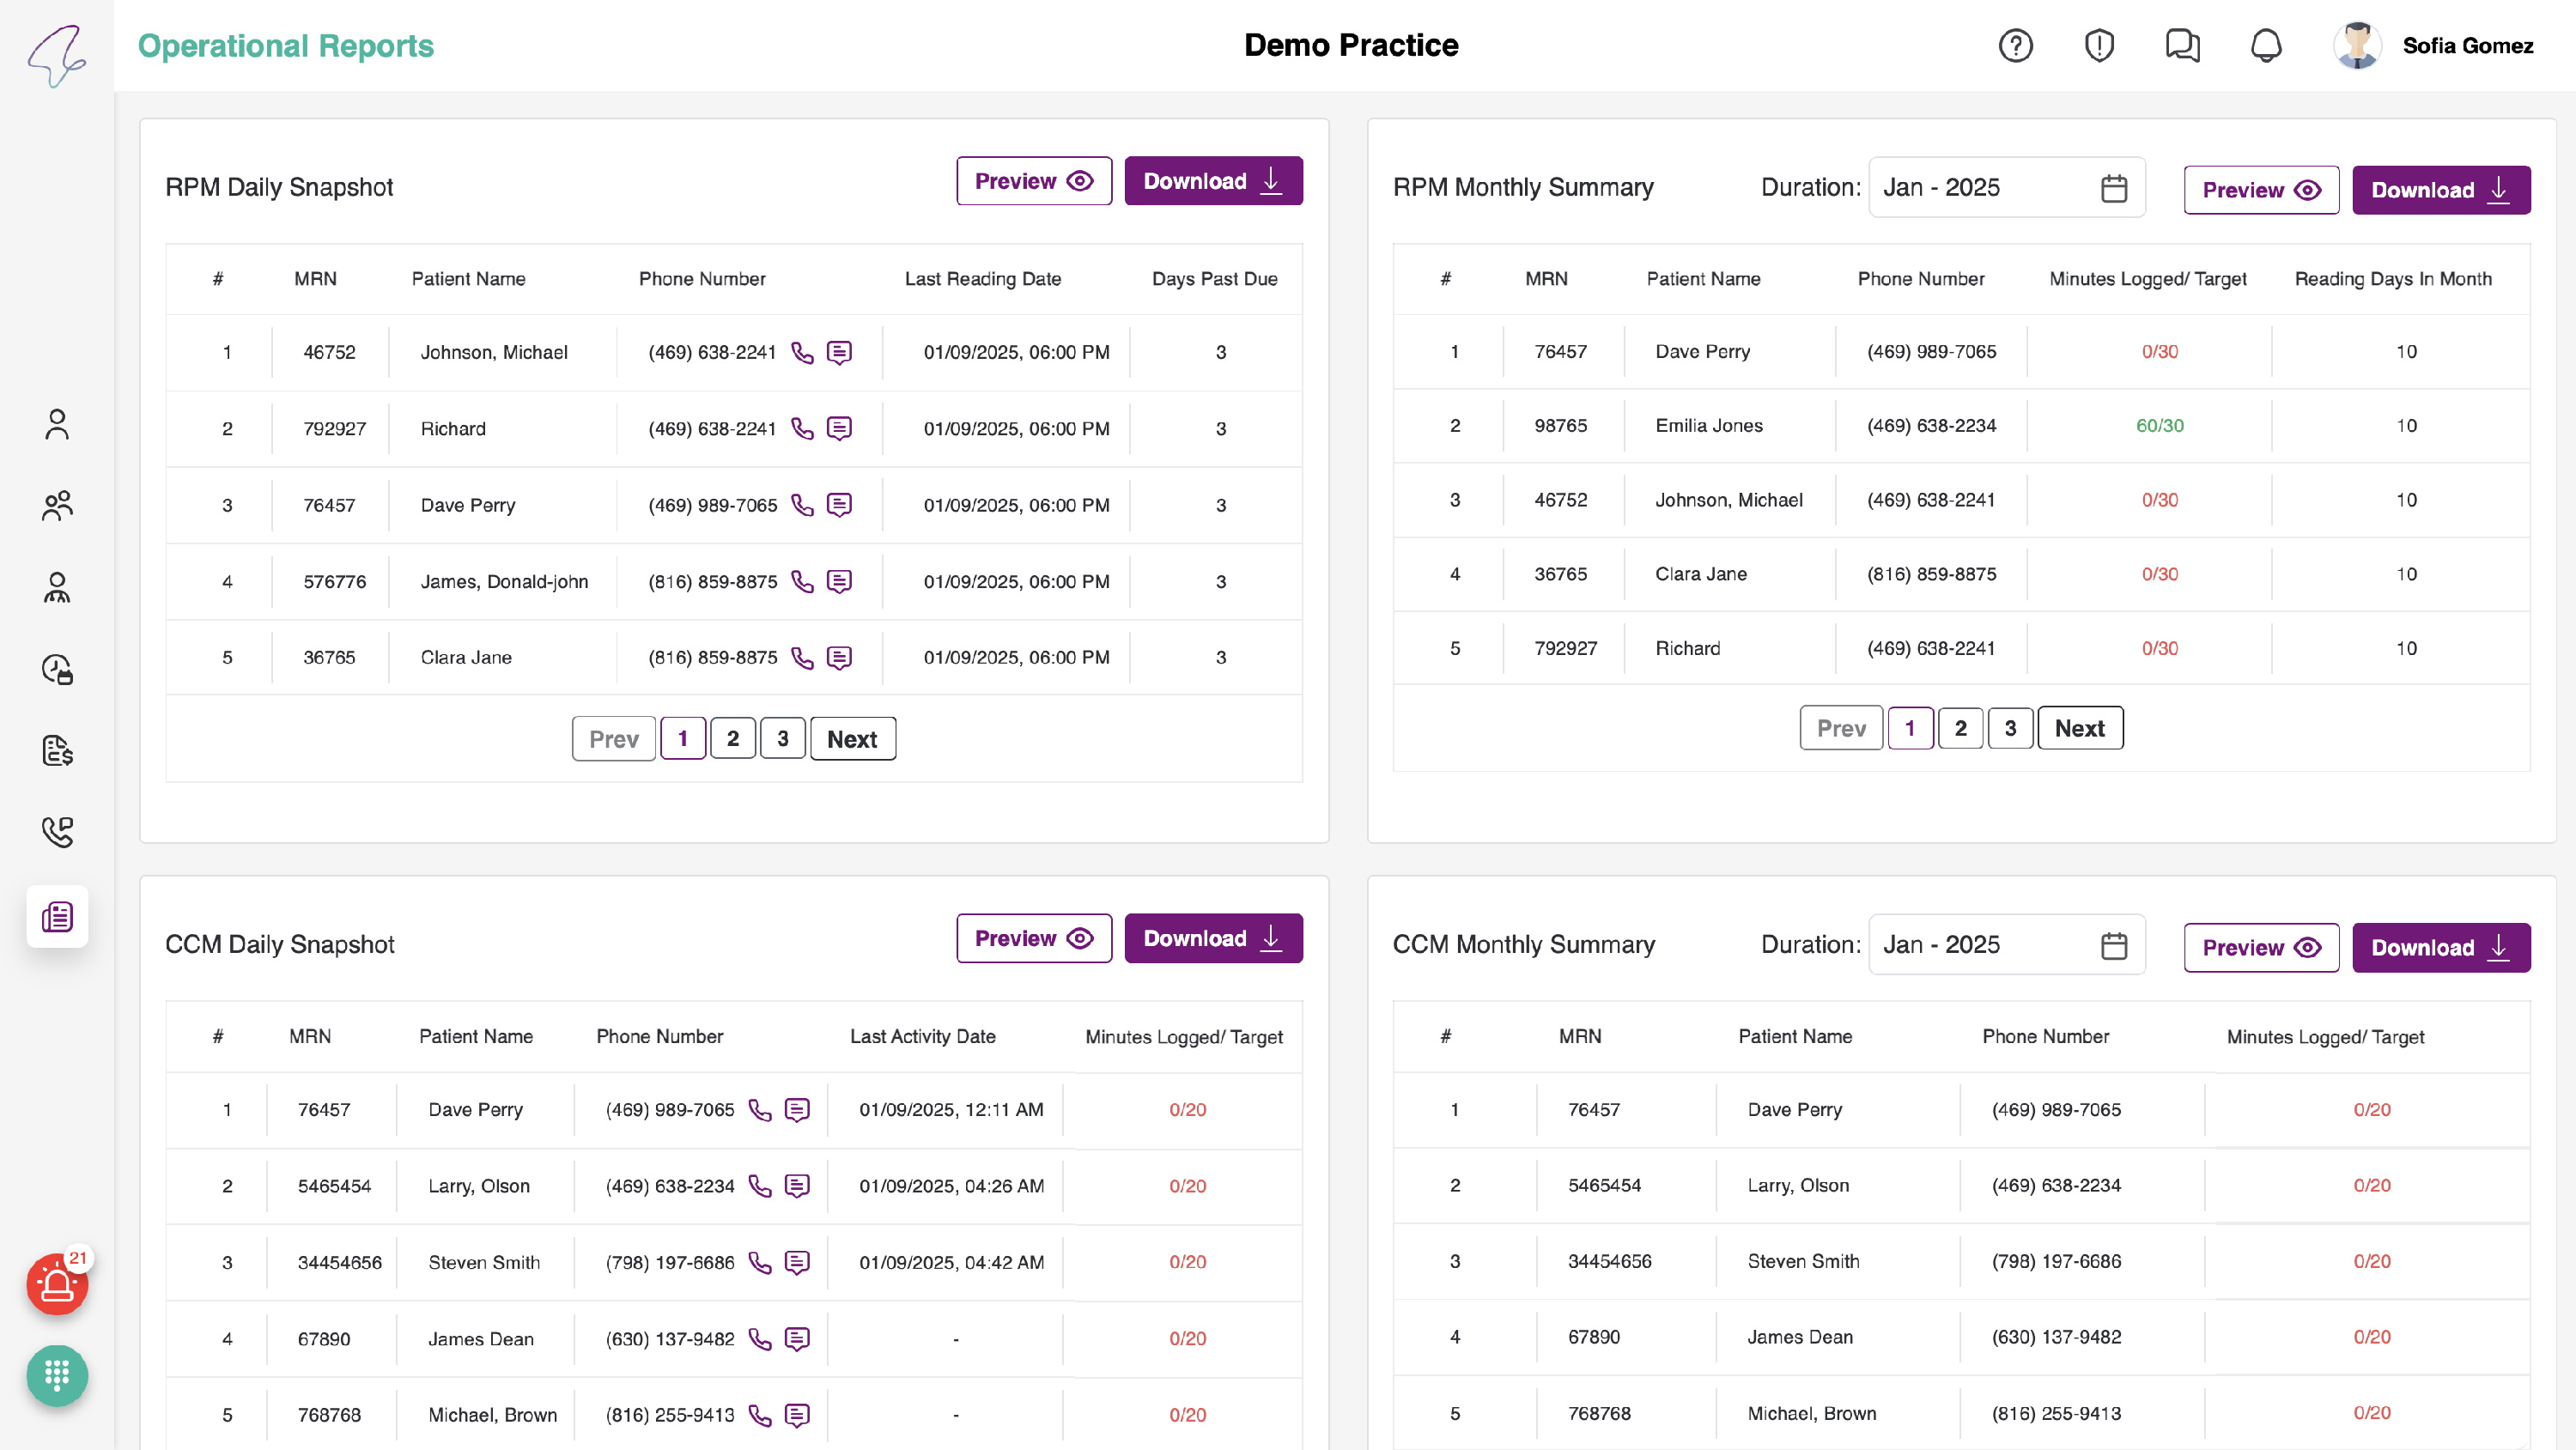Viewport: 2576px width, 1450px height.
Task: Open call logs icon in sidebar
Action: click(x=57, y=832)
